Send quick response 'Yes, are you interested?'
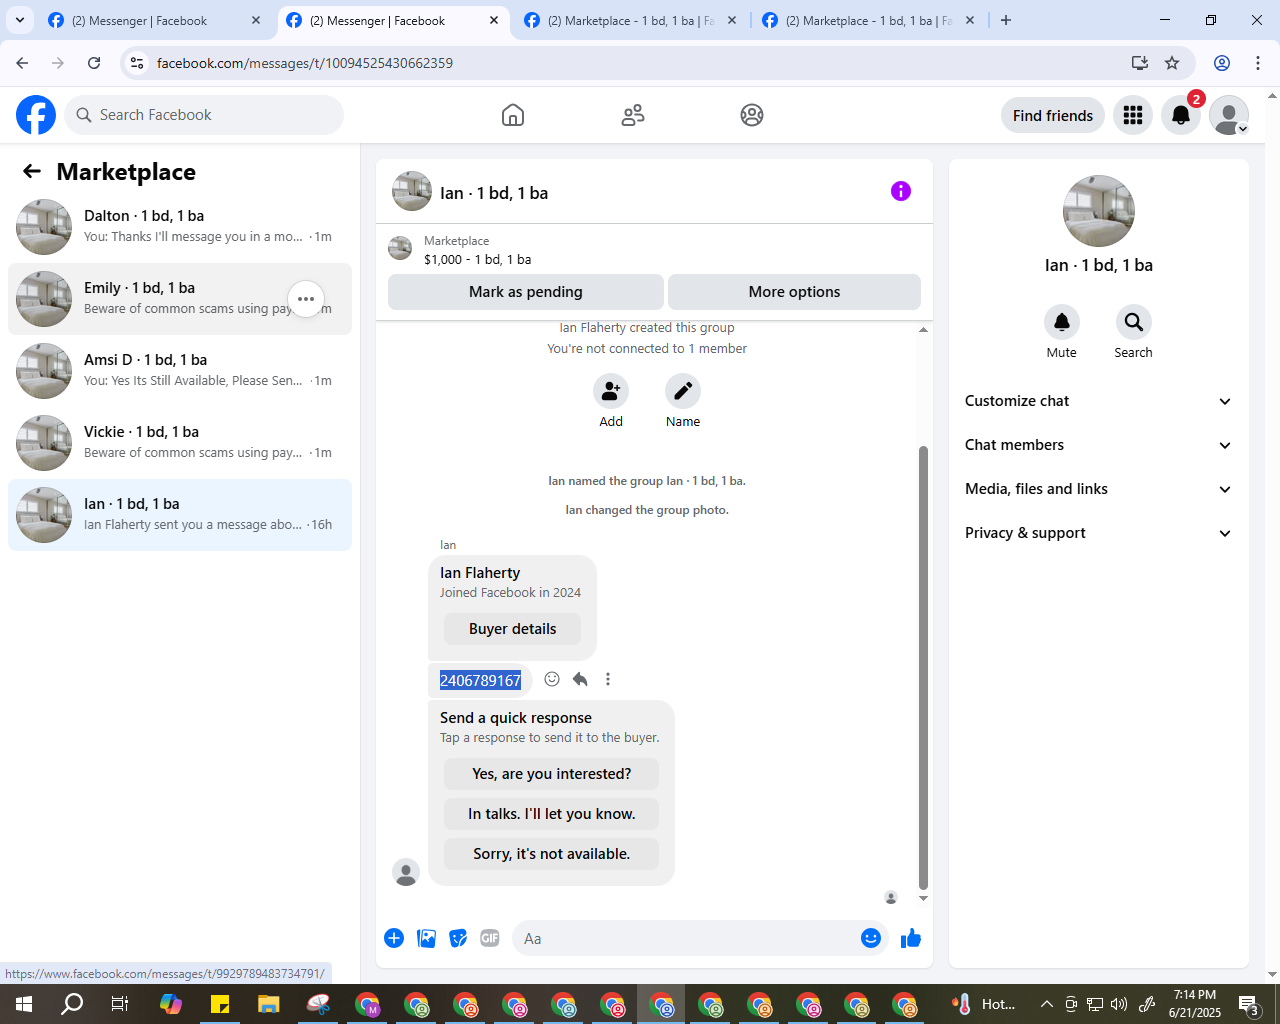Image resolution: width=1280 pixels, height=1024 pixels. [x=552, y=774]
